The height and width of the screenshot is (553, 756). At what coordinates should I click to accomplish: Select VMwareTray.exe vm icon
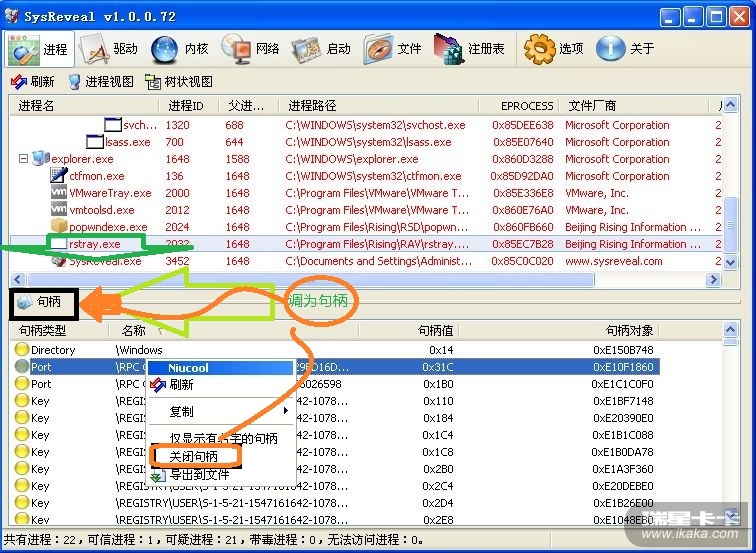[x=59, y=192]
